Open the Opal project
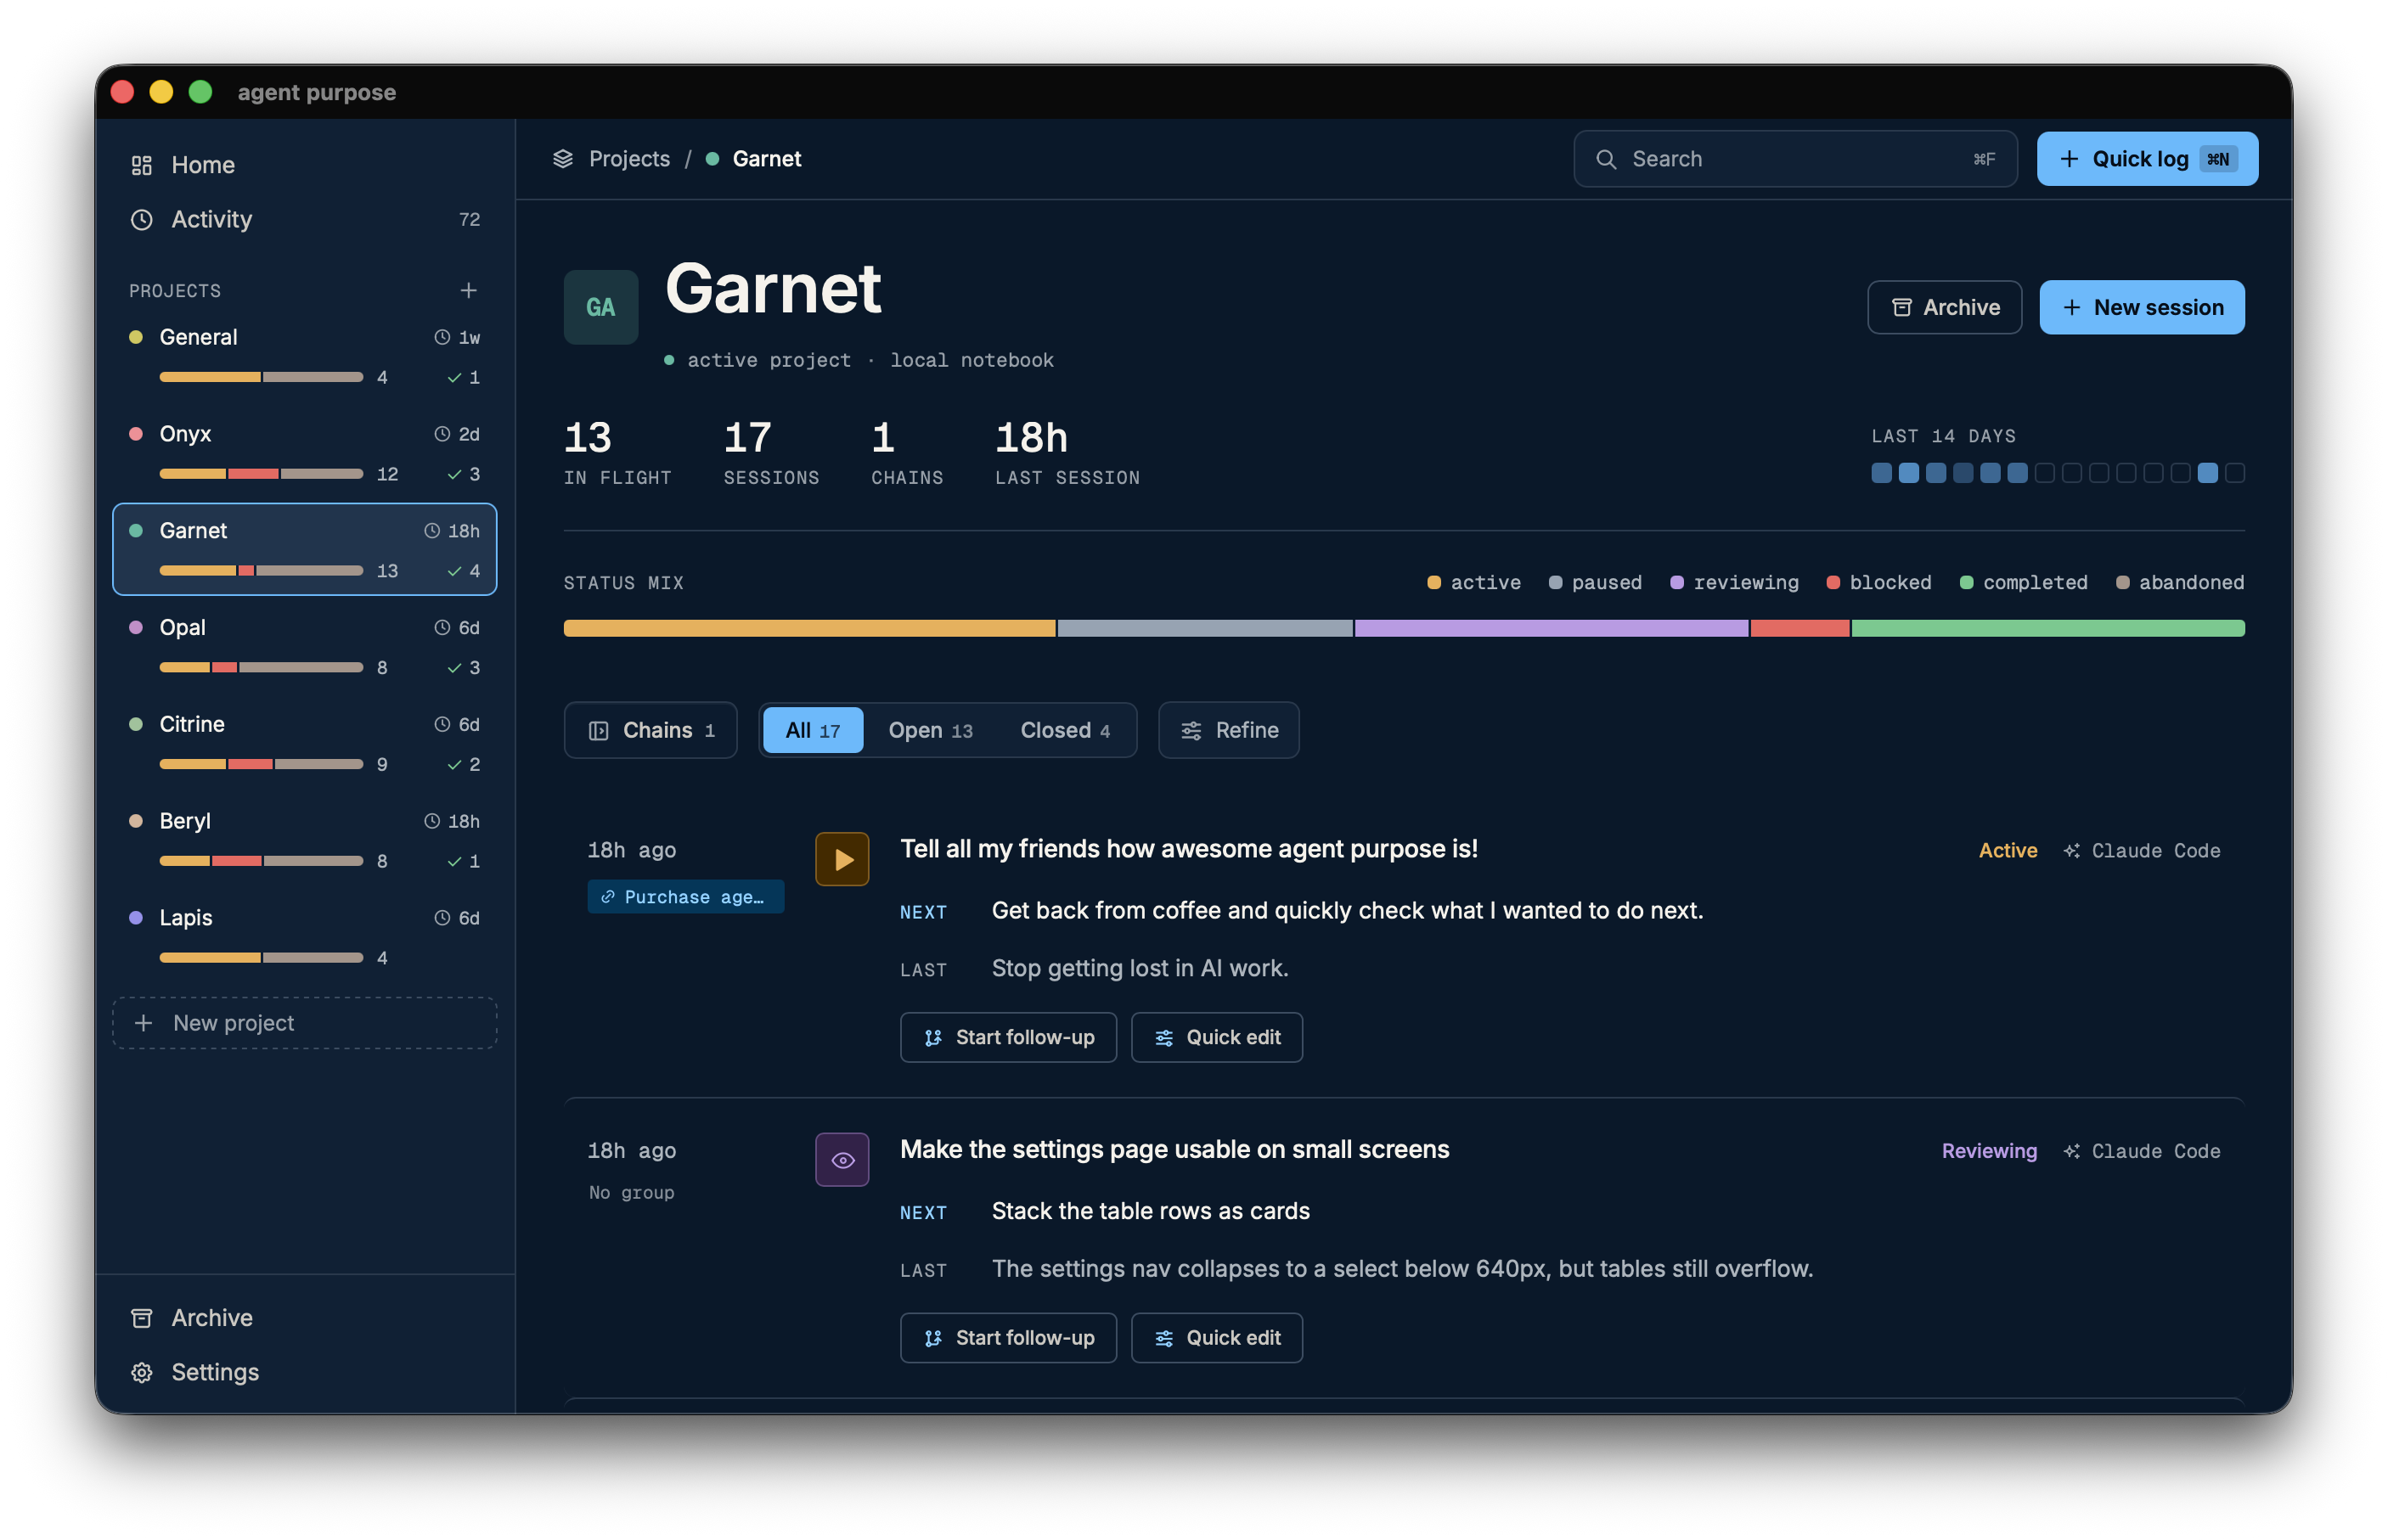The width and height of the screenshot is (2388, 1540). coord(304,646)
